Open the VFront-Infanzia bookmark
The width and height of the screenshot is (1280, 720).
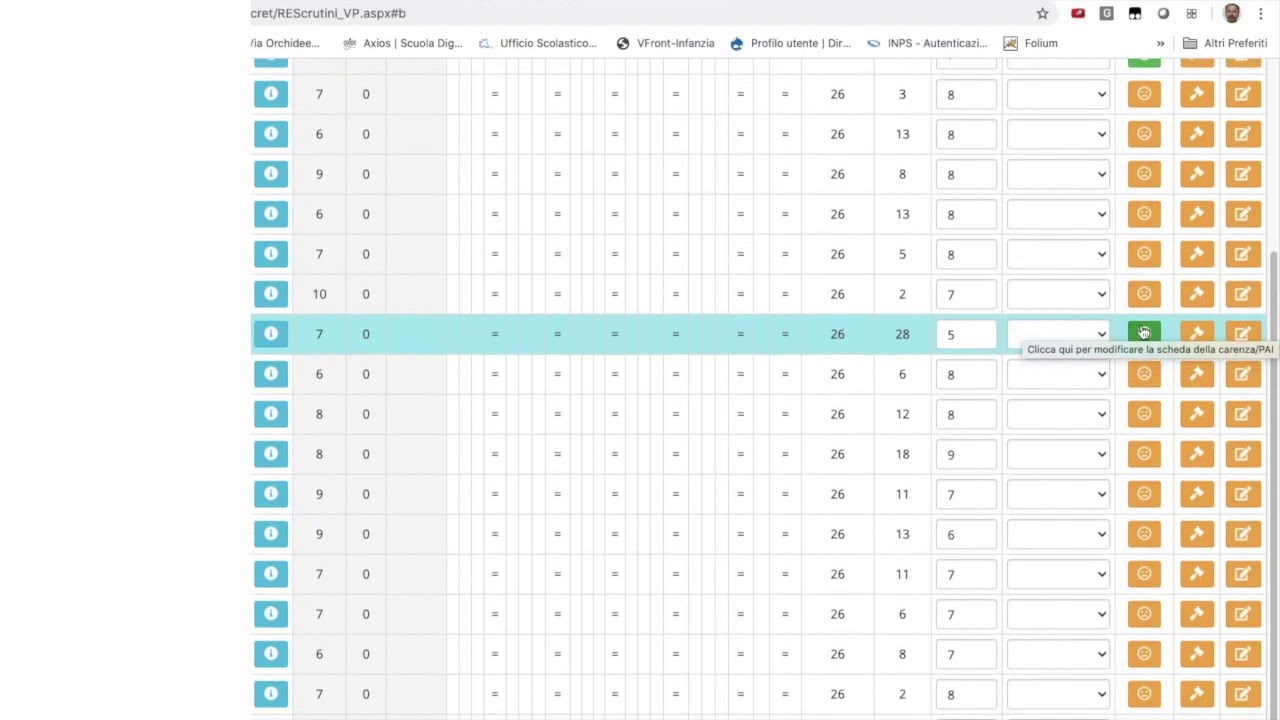(x=665, y=43)
